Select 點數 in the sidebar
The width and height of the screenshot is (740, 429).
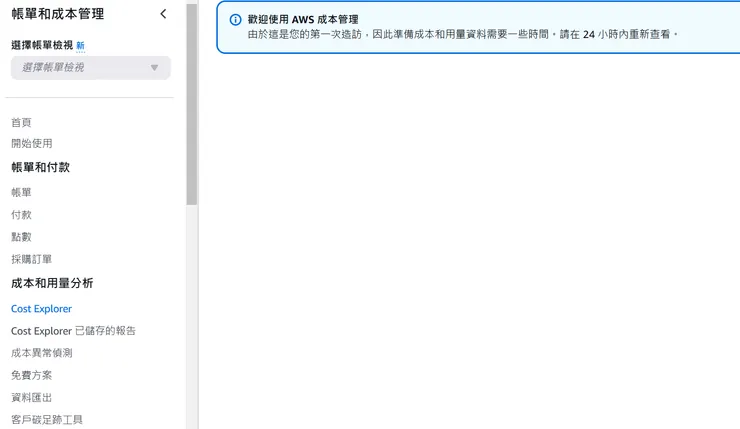(21, 237)
